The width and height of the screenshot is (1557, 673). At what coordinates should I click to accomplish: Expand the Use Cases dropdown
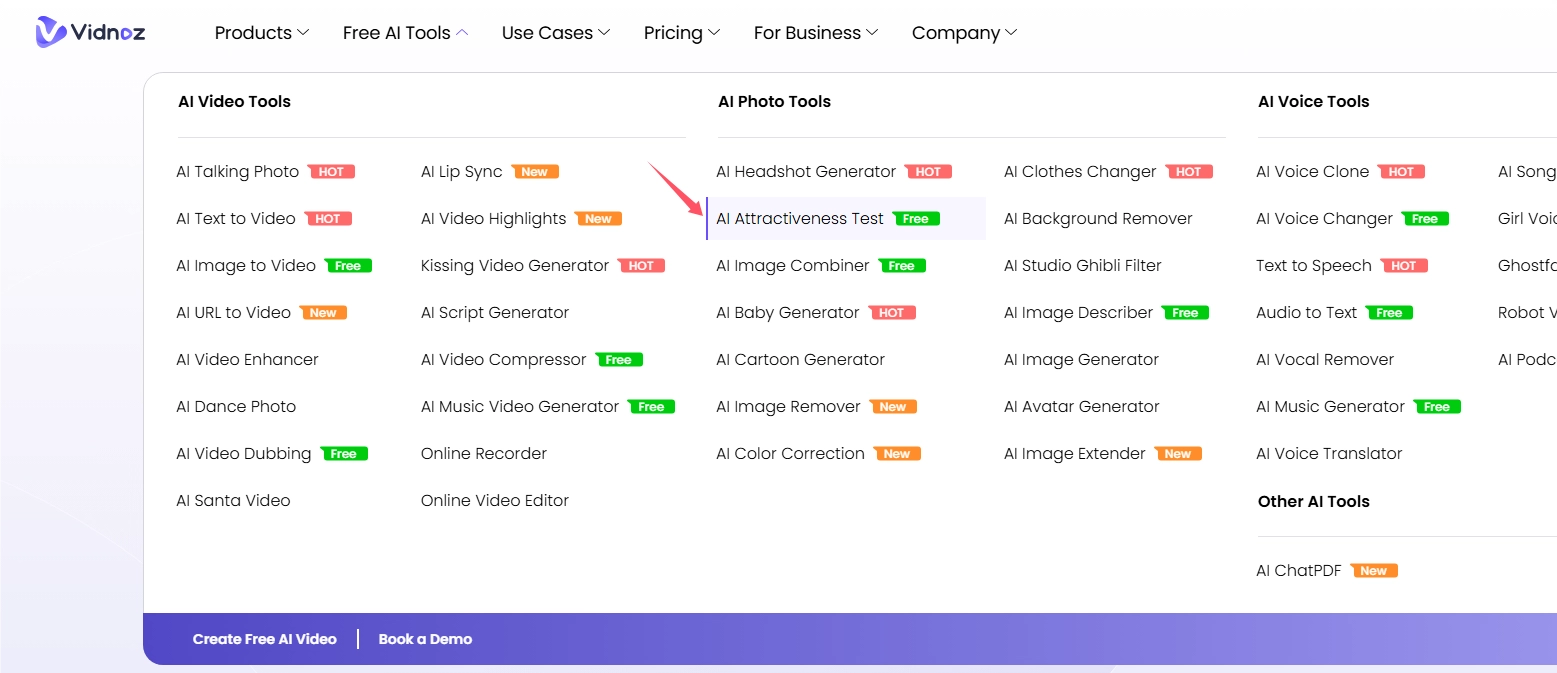[548, 32]
